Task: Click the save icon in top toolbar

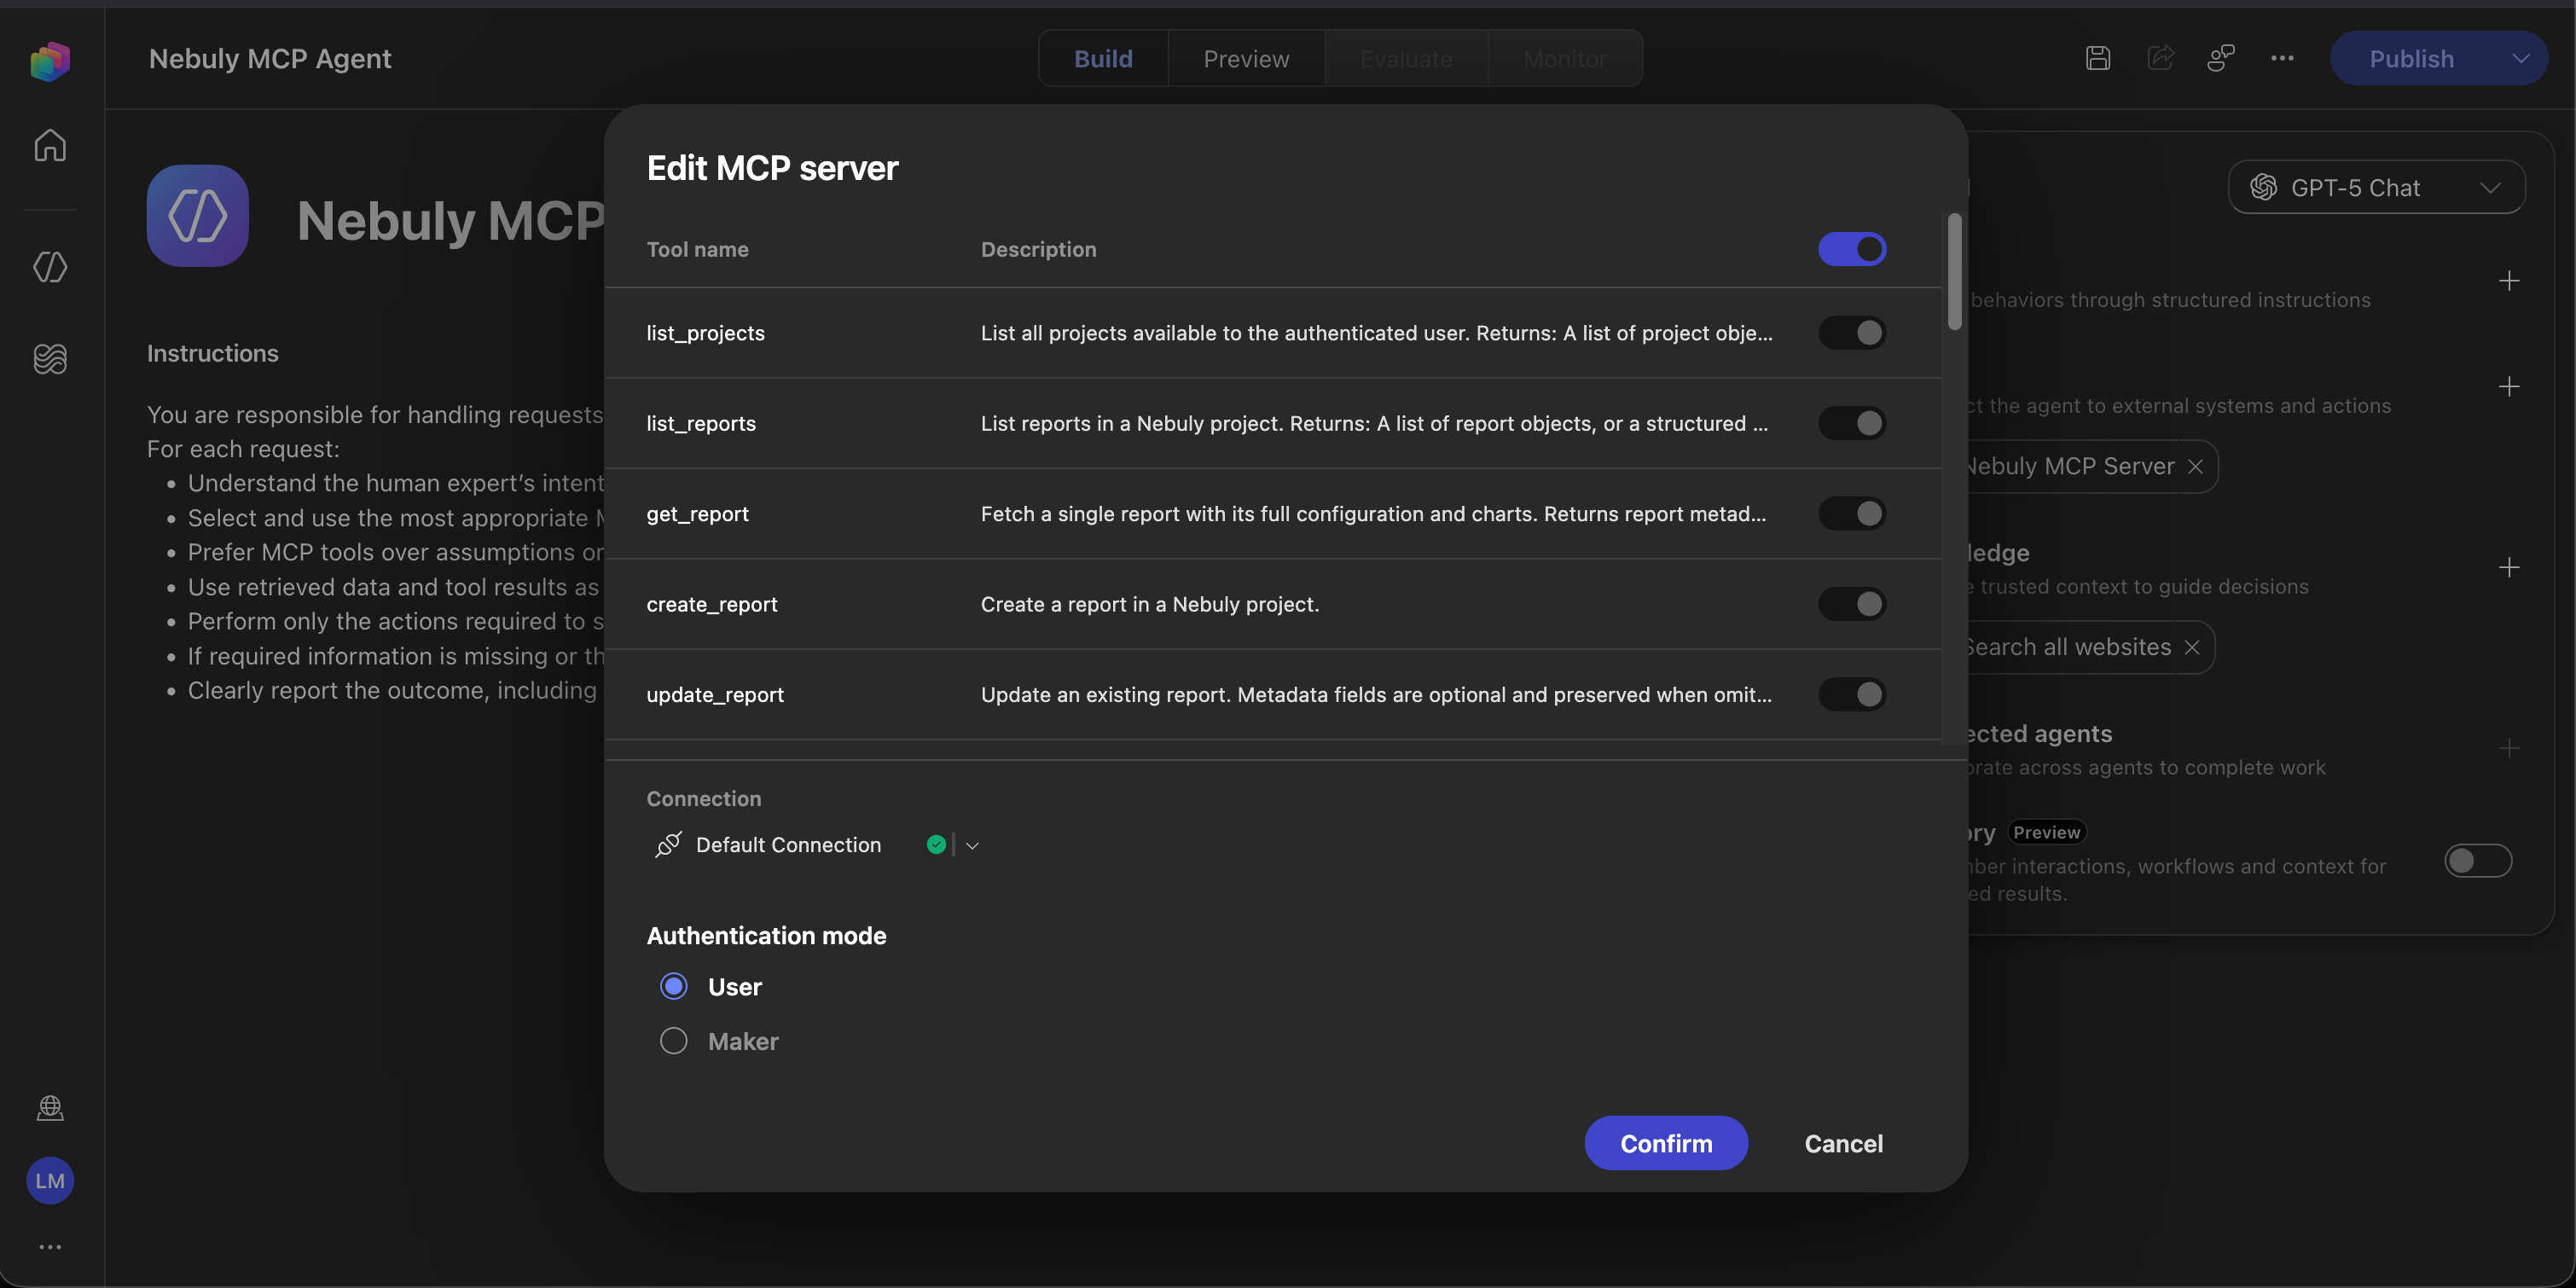Action: pos(2098,59)
